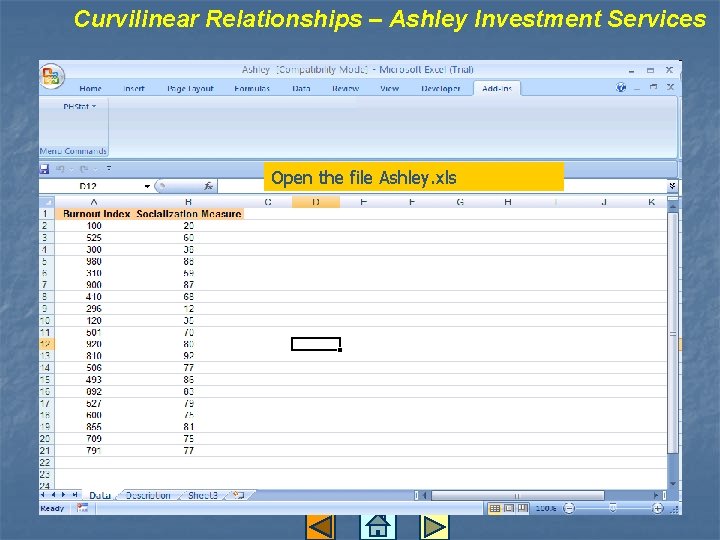Click the horizontal scrollbar thumb

[517, 495]
